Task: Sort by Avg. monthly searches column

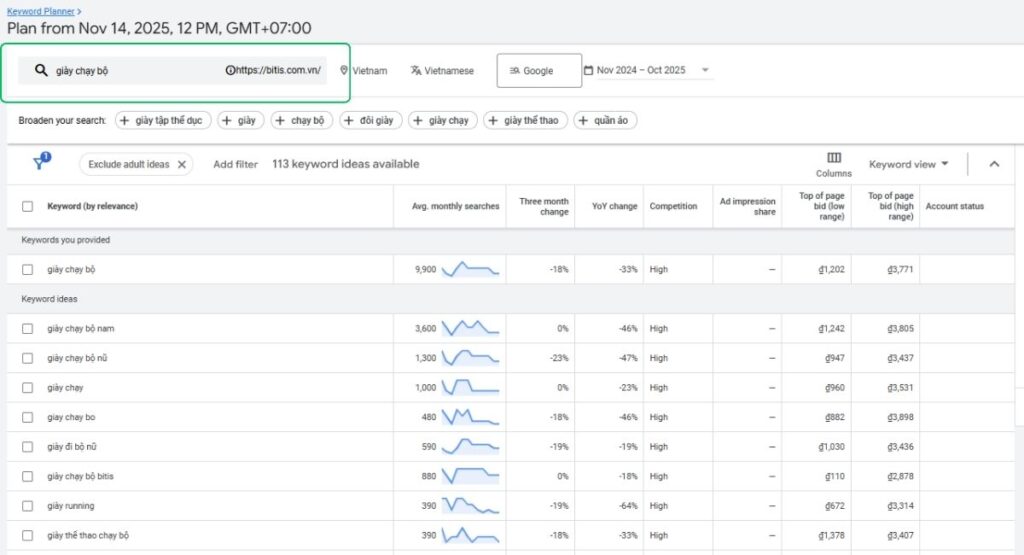Action: [x=455, y=207]
